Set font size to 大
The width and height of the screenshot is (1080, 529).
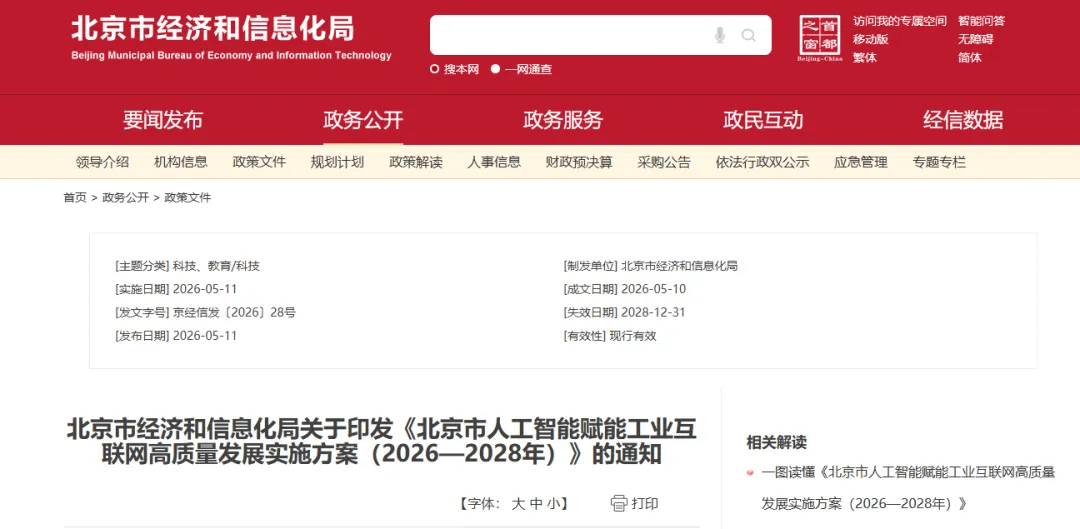[x=518, y=504]
